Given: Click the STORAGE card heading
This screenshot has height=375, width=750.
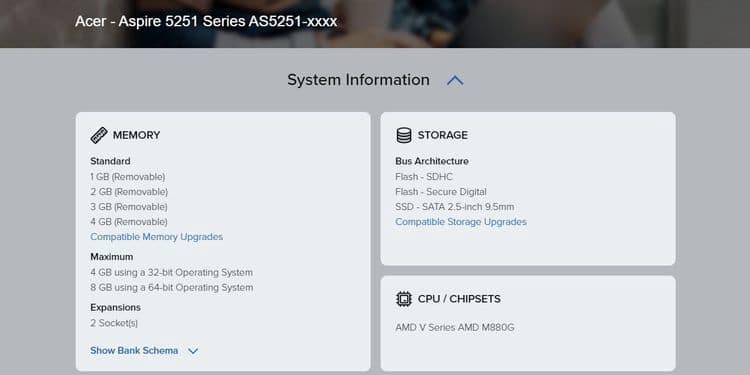Looking at the screenshot, I should [442, 135].
